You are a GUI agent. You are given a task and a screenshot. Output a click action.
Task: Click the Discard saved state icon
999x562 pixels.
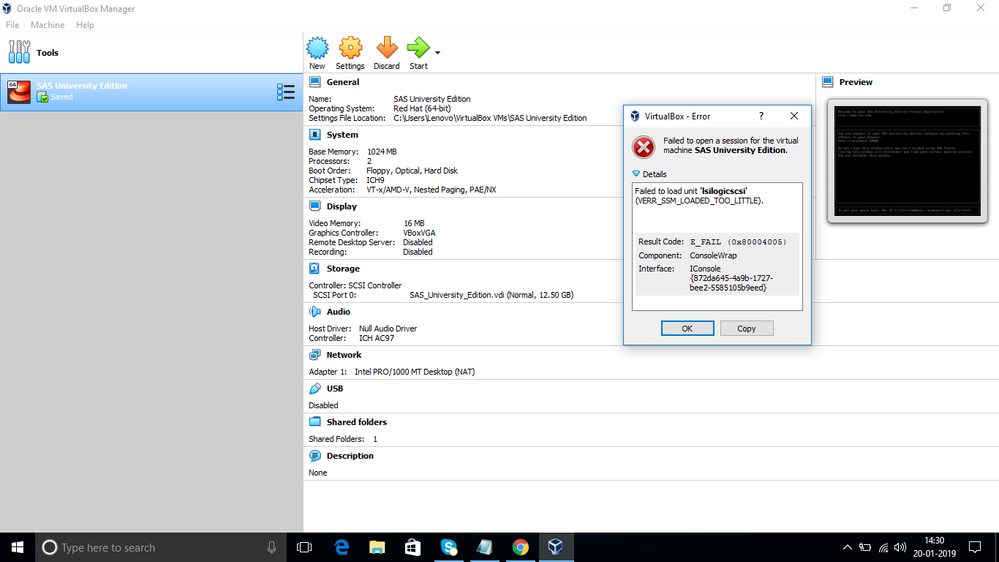[387, 48]
